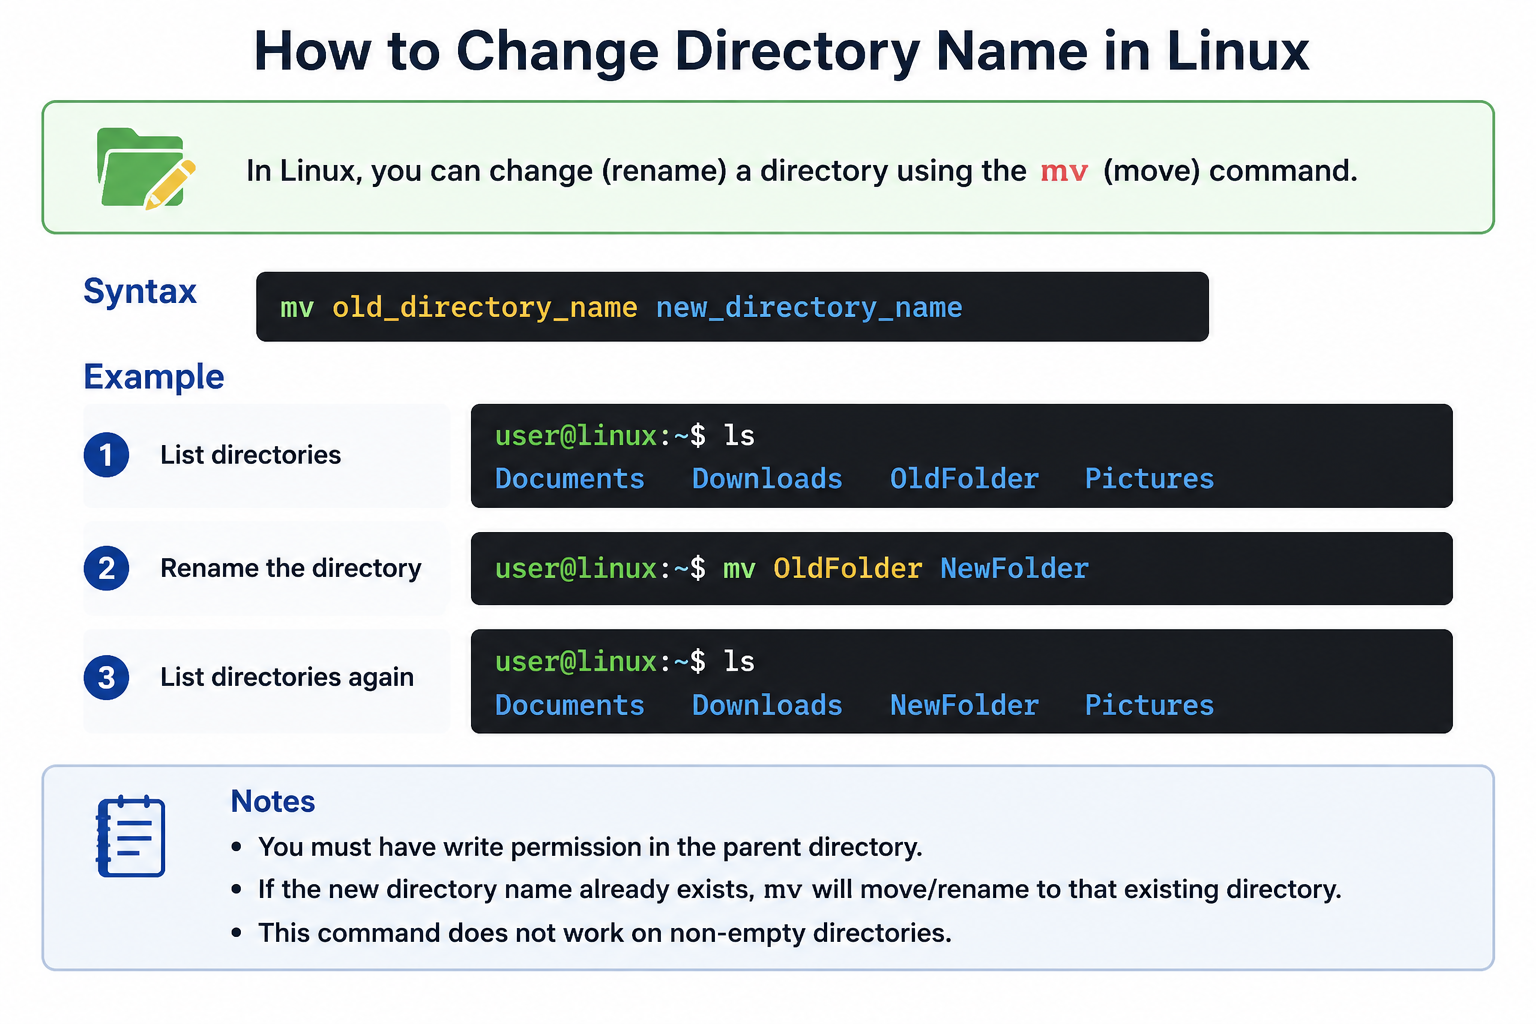Click 'Downloads' in the first ls output
Image resolution: width=1536 pixels, height=1024 pixels.
point(767,479)
